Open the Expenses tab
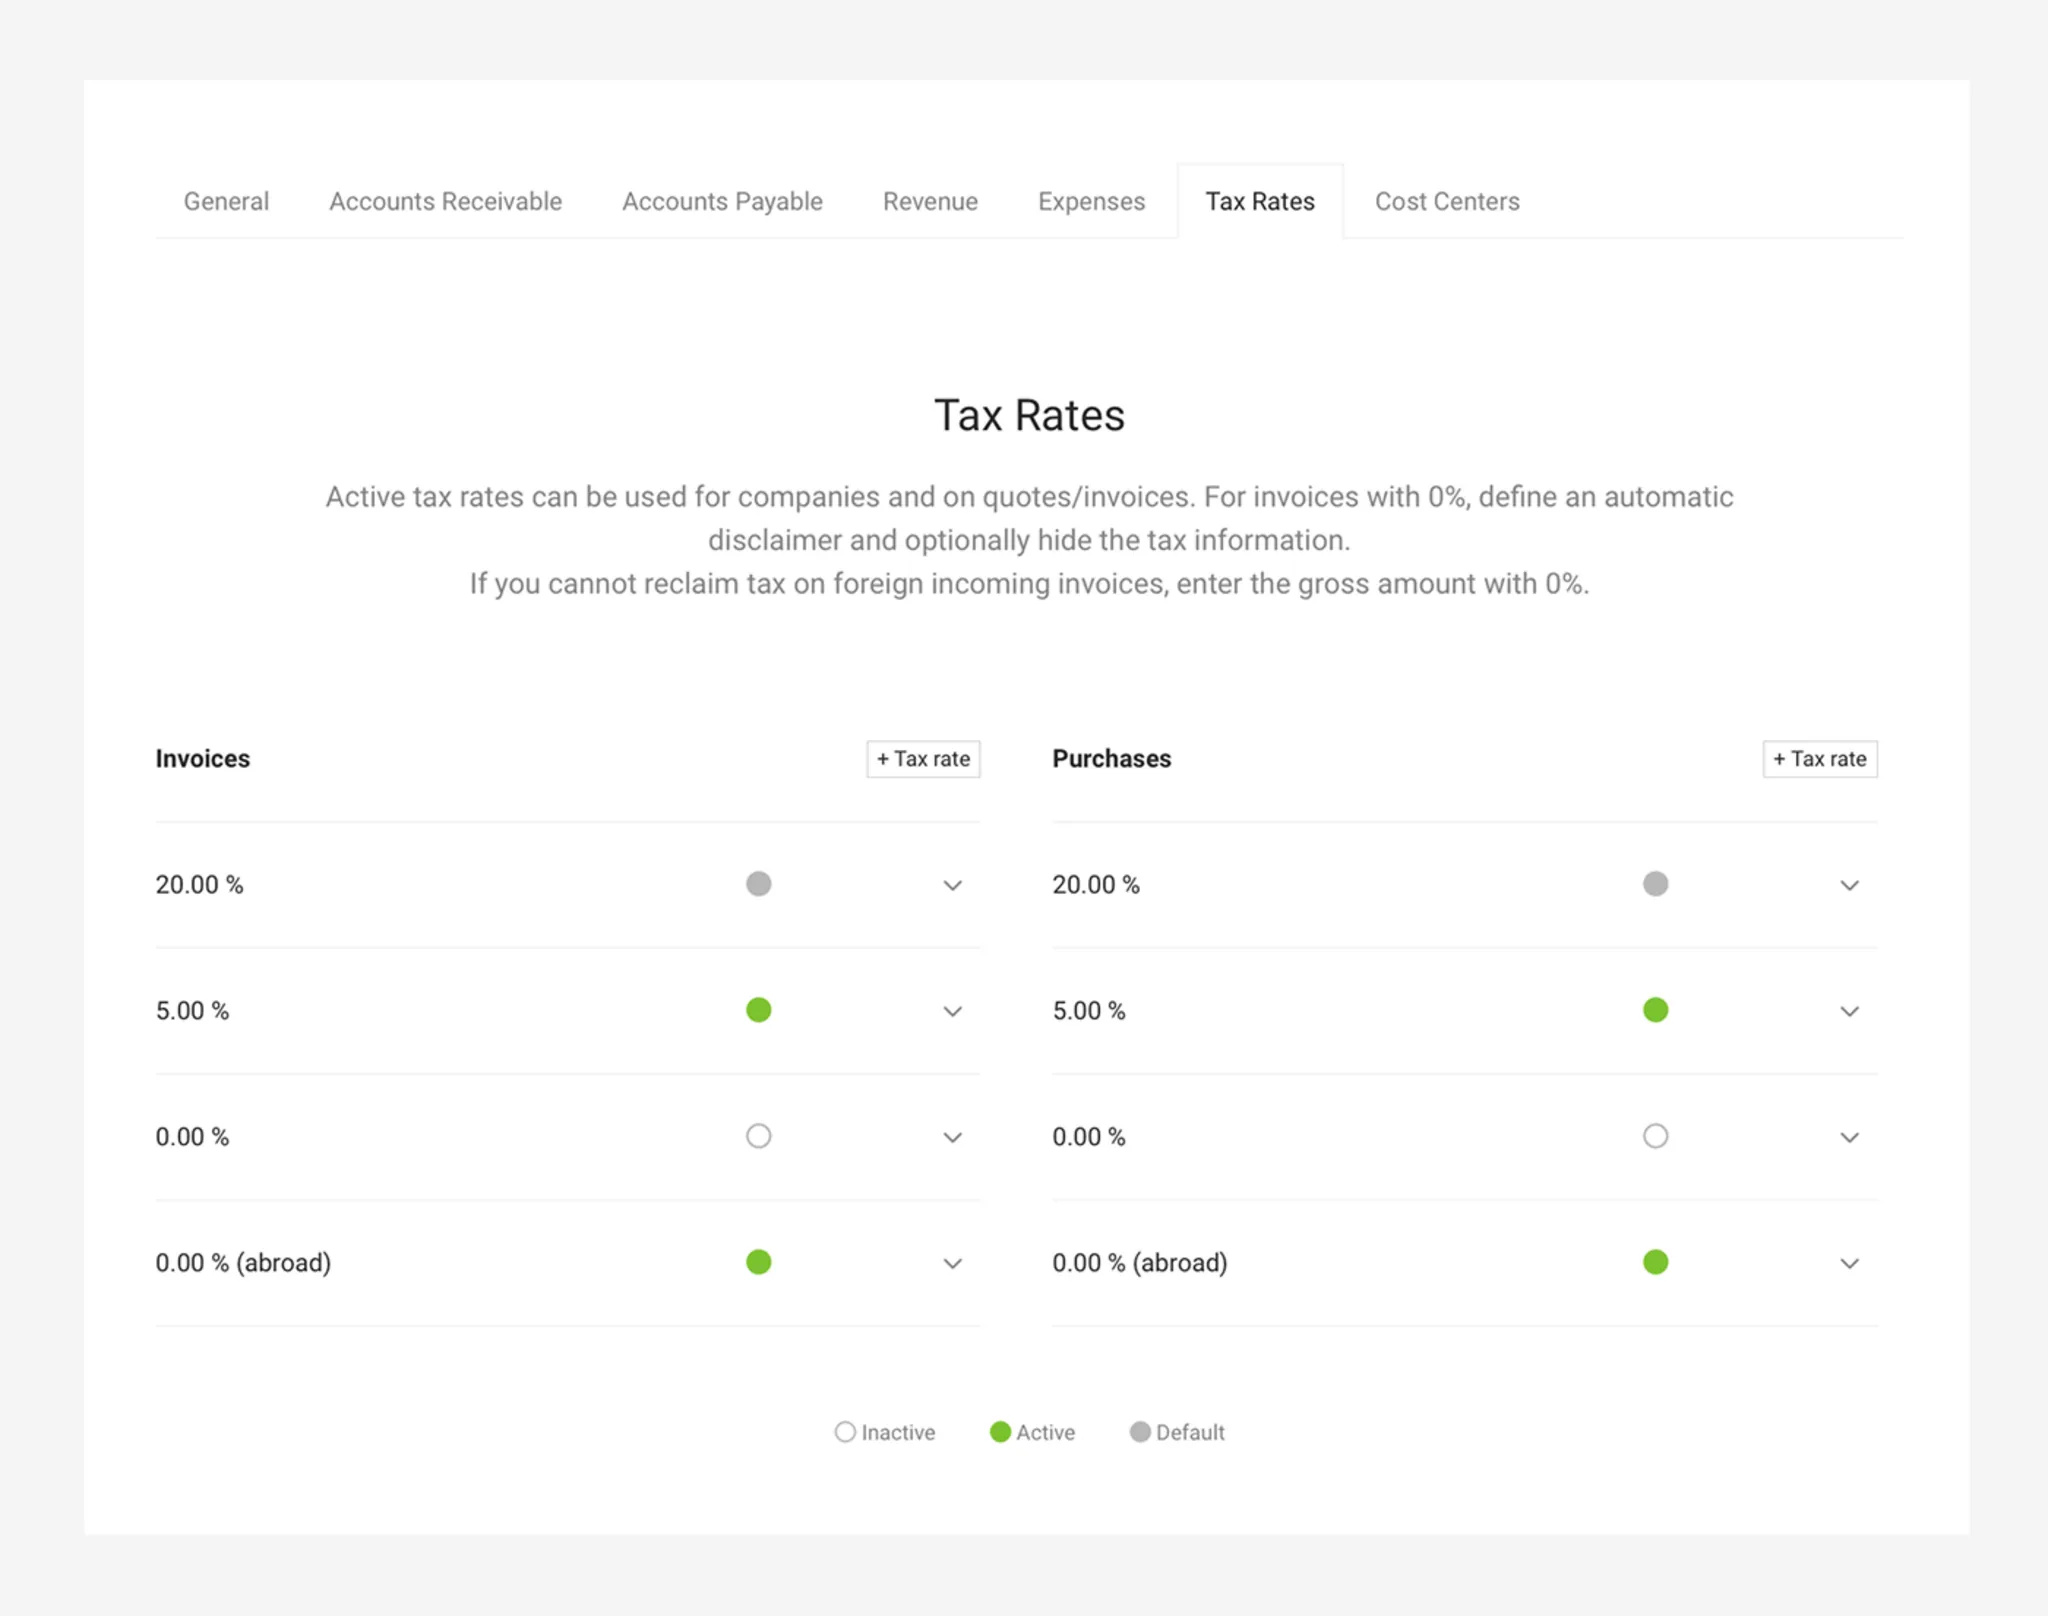2048x1616 pixels. point(1091,201)
